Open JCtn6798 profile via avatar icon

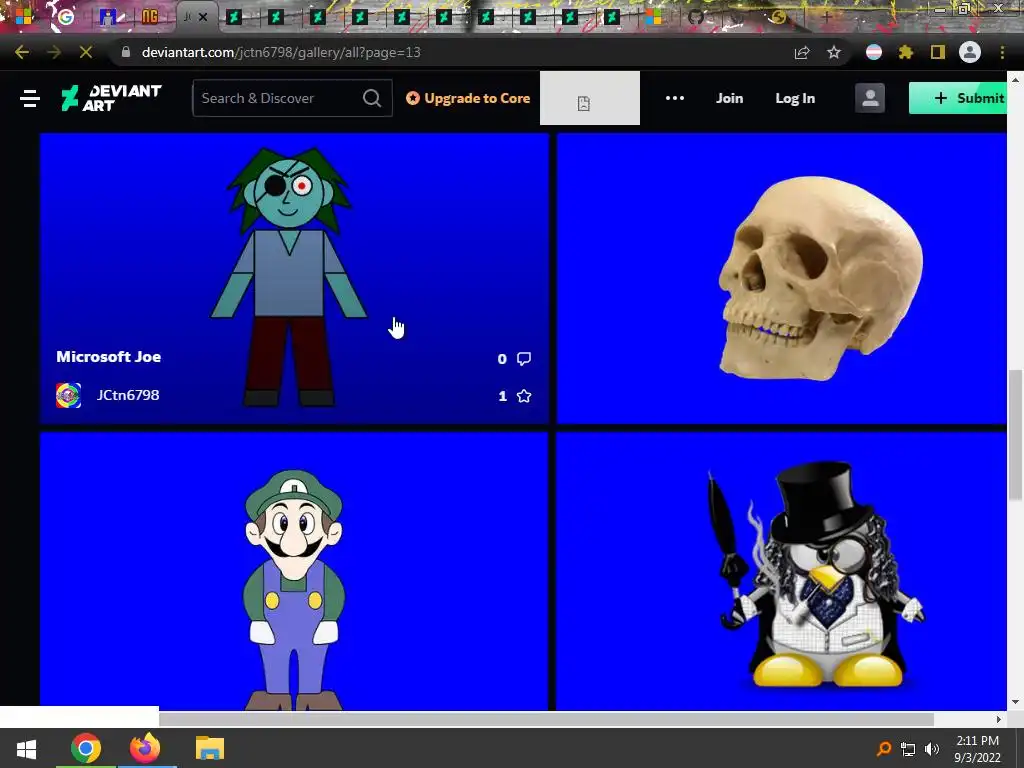69,396
